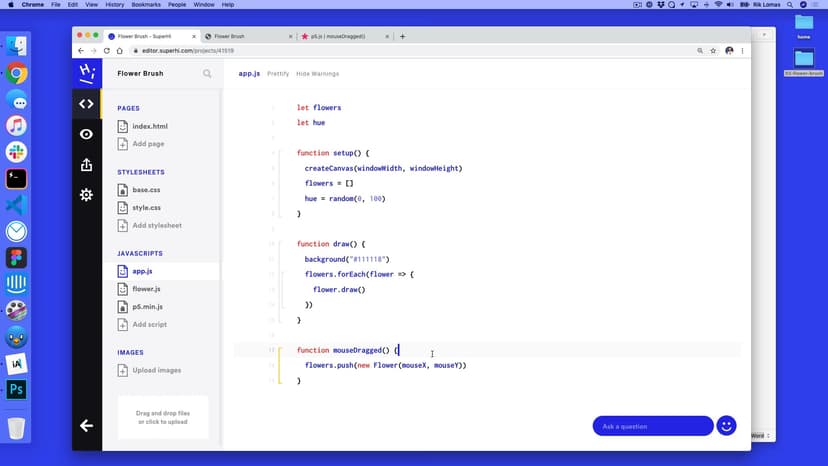This screenshot has width=828, height=466.
Task: Click the back arrow at sidebar bottom
Action: [x=86, y=426]
